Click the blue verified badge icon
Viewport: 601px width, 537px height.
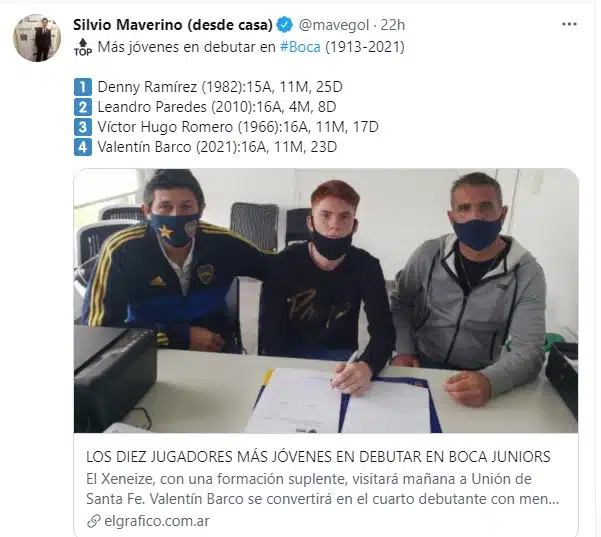click(x=284, y=25)
